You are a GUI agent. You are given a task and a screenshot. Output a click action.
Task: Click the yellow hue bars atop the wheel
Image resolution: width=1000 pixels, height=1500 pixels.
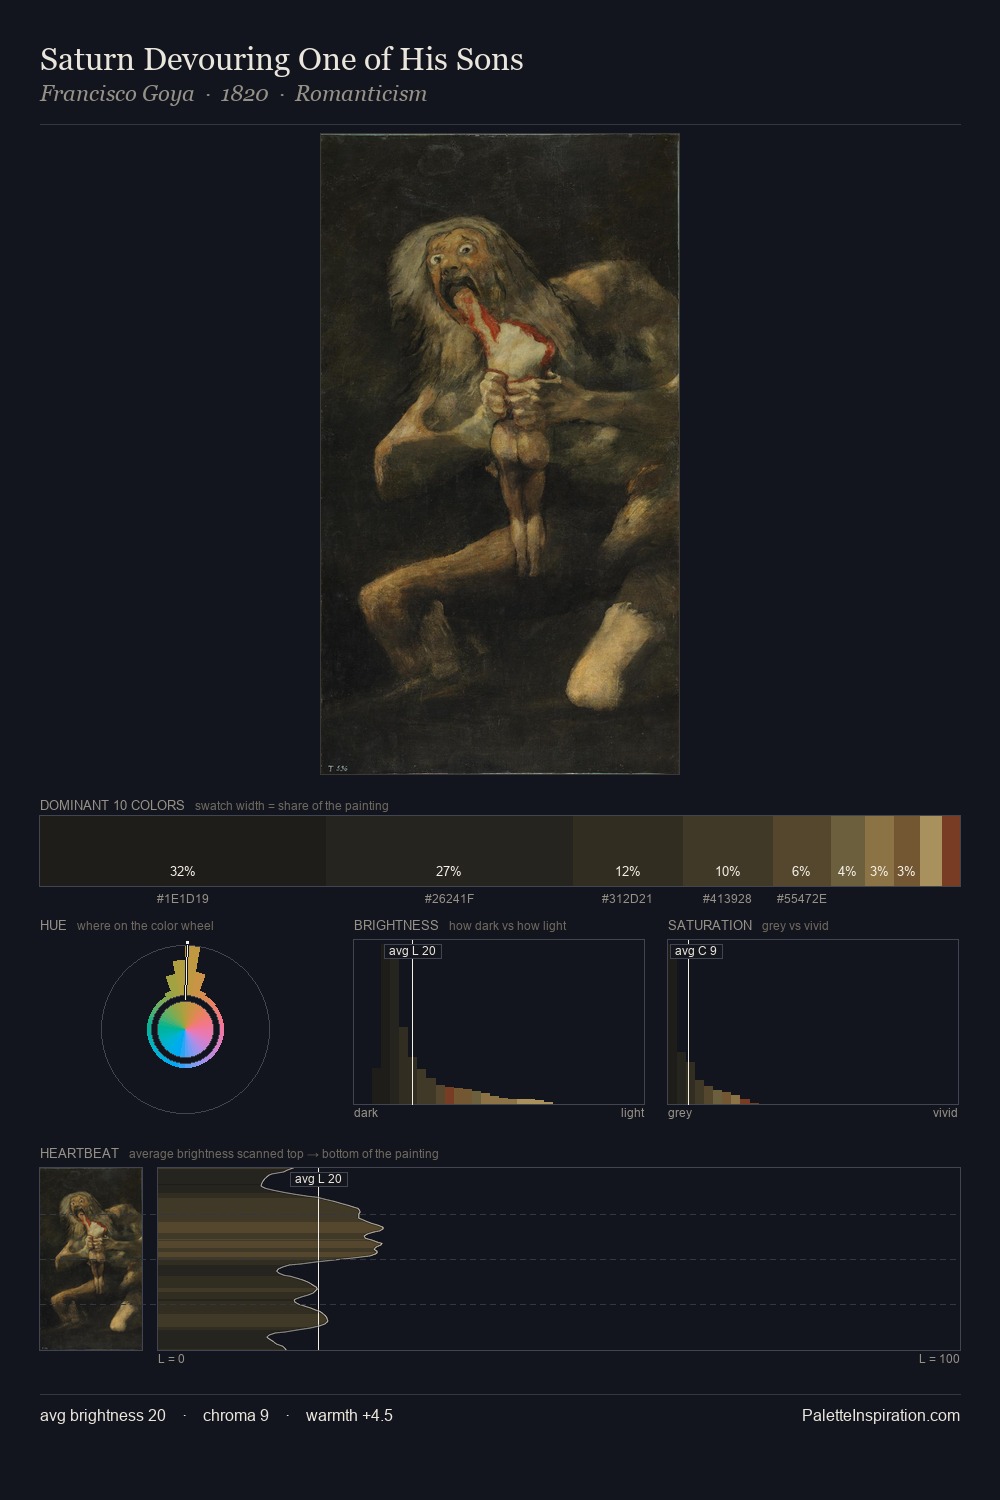click(186, 971)
